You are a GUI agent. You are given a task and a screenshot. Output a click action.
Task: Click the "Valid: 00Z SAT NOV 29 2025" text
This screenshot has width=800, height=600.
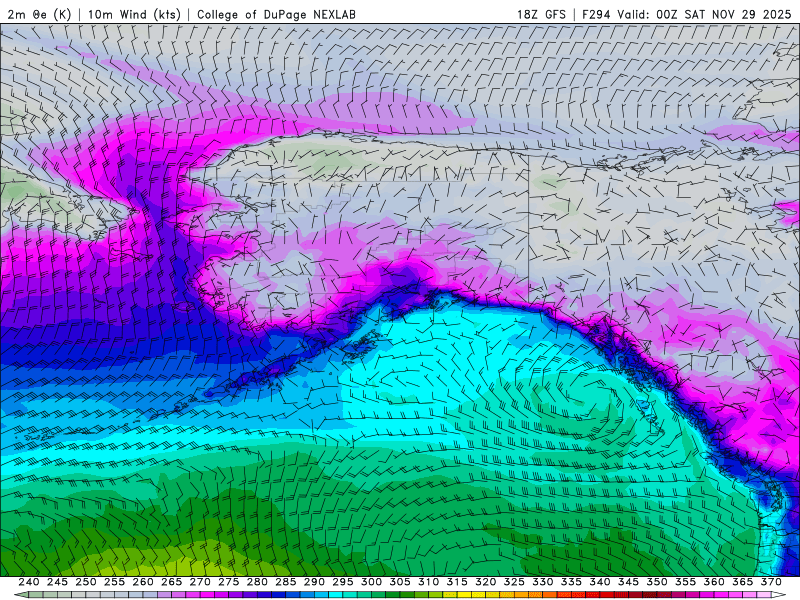pyautogui.click(x=704, y=14)
